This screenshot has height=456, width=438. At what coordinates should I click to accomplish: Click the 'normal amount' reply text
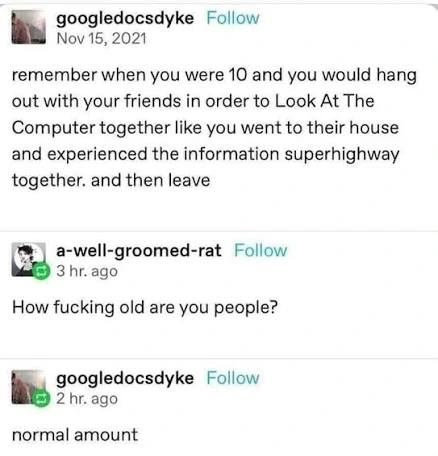(75, 435)
